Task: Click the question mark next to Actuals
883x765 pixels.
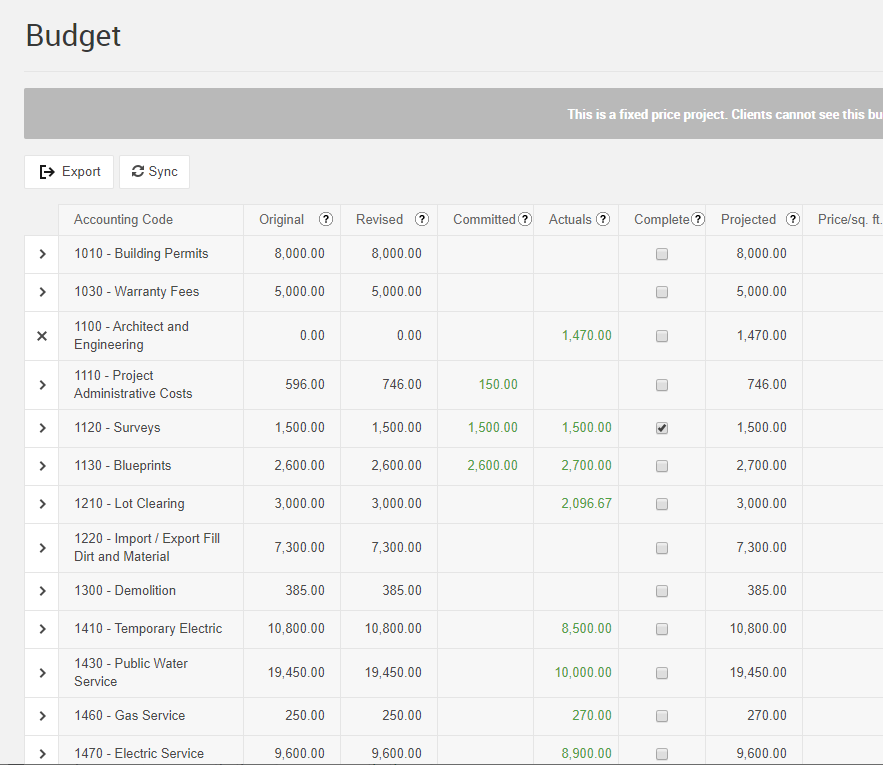Action: tap(603, 220)
